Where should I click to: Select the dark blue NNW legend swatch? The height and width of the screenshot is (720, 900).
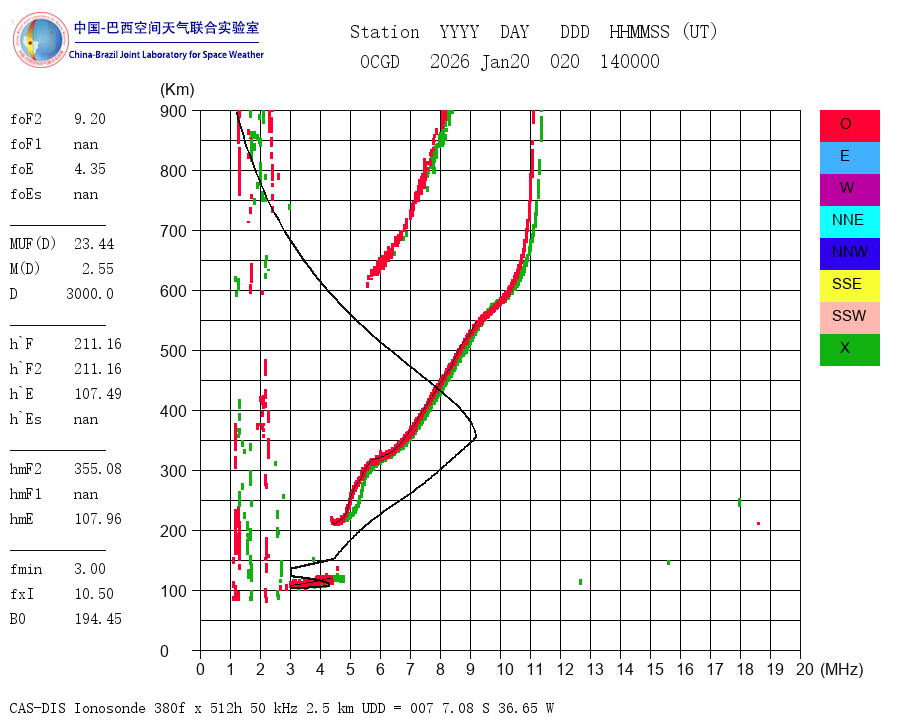849,254
